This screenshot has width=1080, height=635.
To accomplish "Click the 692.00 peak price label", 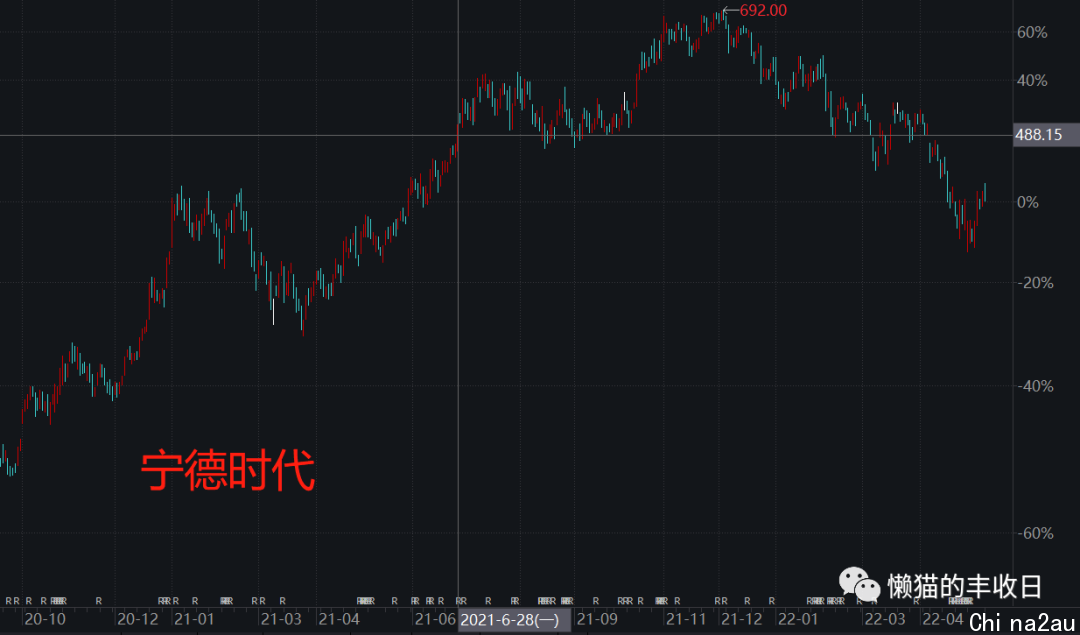I will click(x=762, y=10).
